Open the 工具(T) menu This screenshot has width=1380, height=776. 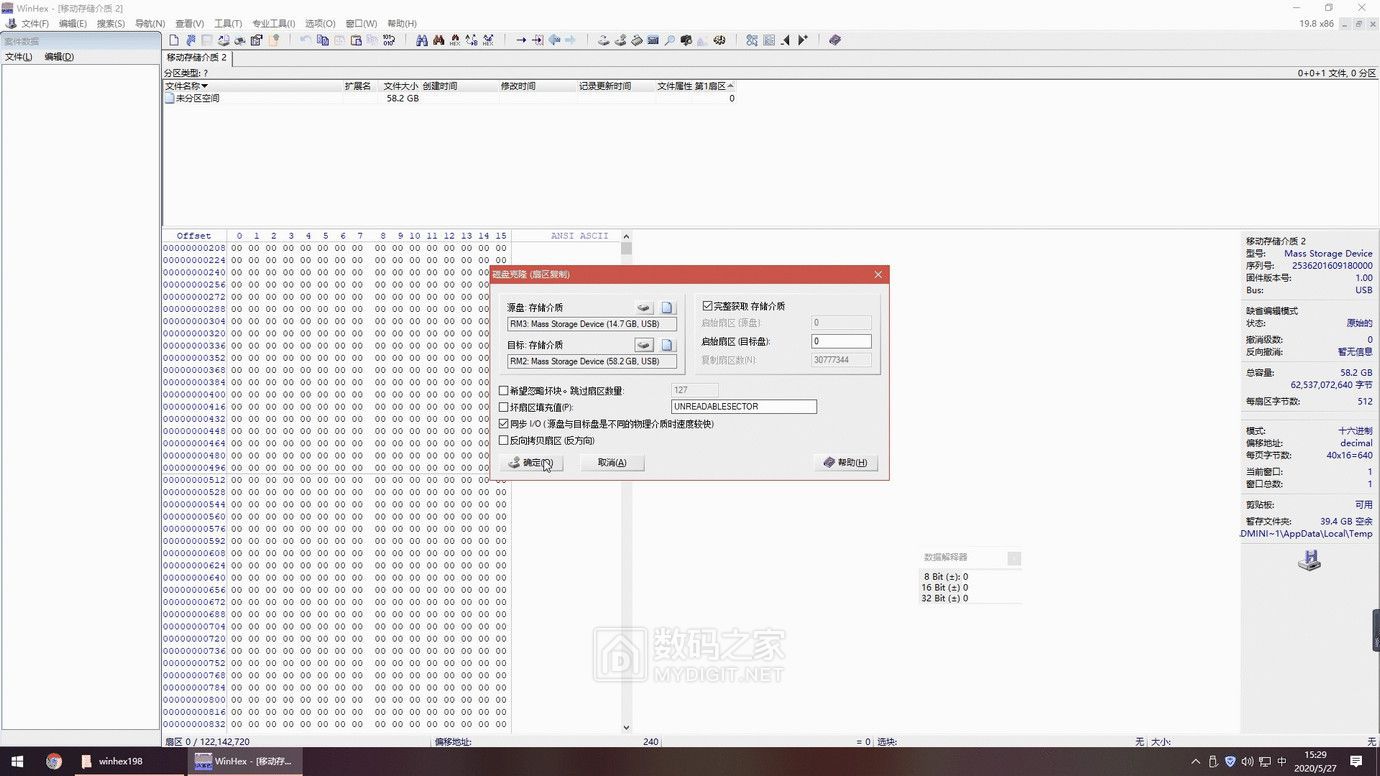coord(228,23)
